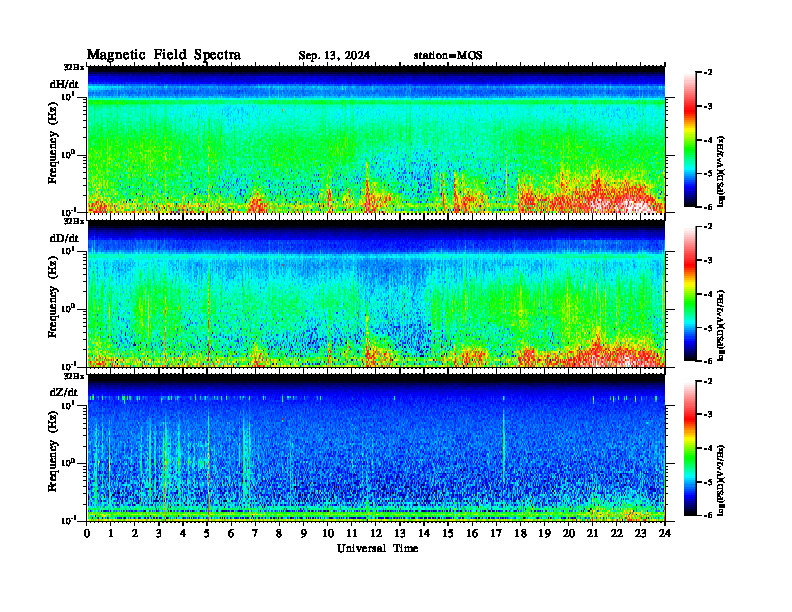
Task: Click the log PSD label beside dZ/dt color bar
Action: click(721, 480)
